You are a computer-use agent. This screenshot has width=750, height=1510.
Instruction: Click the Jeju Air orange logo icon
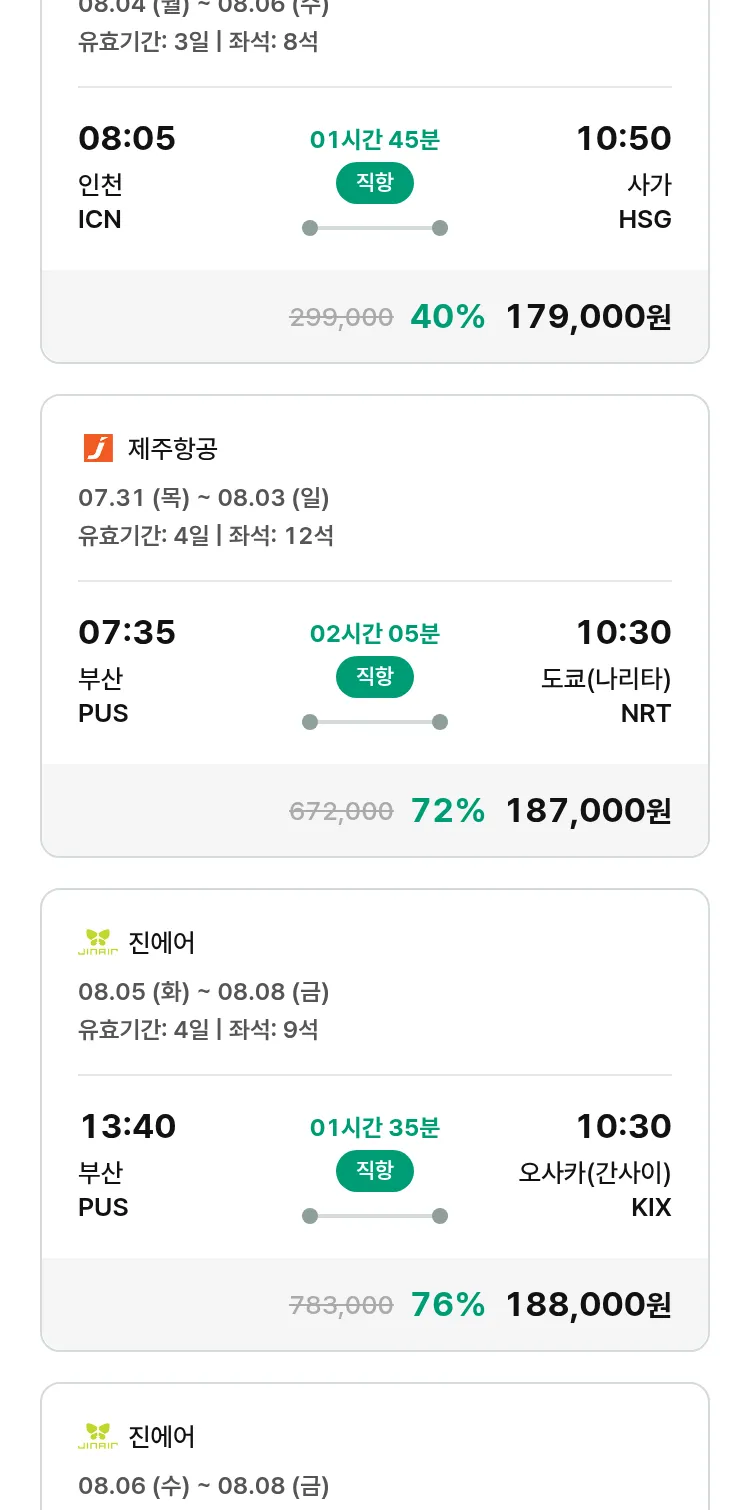point(98,448)
